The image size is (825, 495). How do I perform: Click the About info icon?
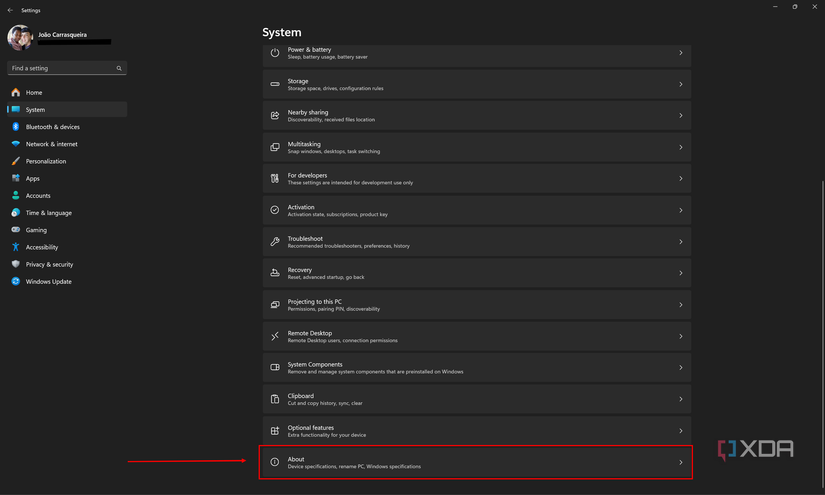275,462
